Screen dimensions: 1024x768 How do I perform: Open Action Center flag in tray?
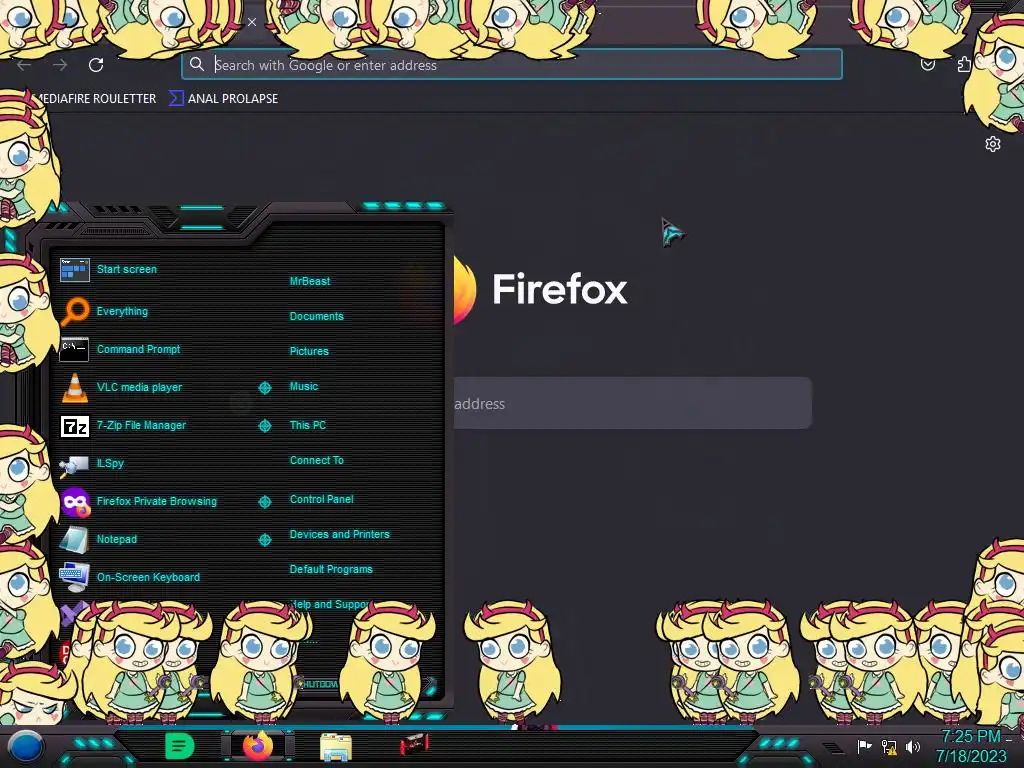[x=864, y=746]
